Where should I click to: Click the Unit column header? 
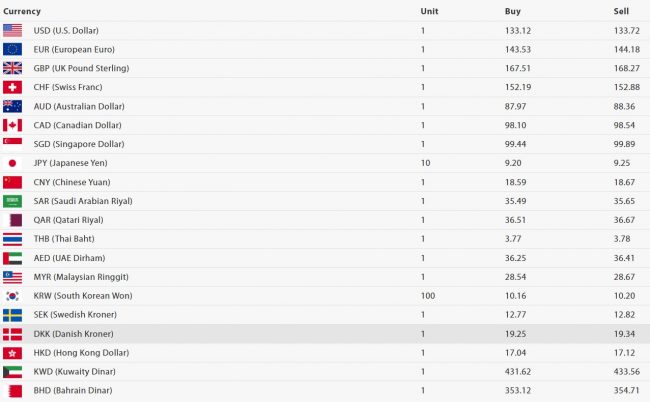[x=429, y=11]
